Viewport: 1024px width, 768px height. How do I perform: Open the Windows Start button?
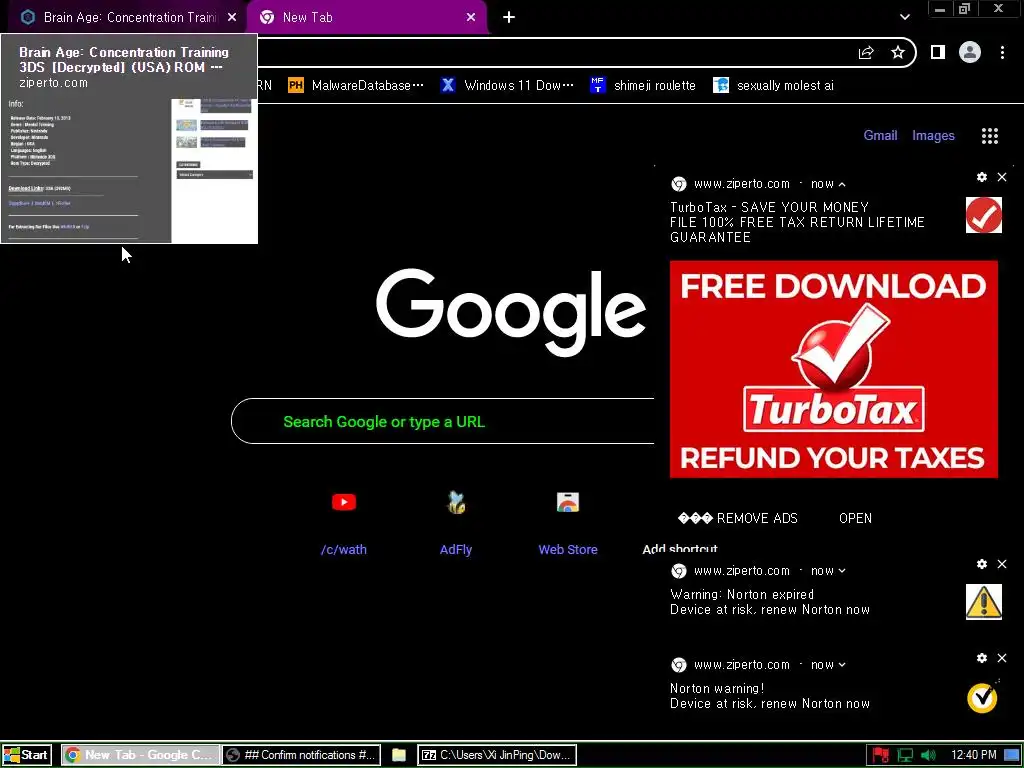coord(26,755)
